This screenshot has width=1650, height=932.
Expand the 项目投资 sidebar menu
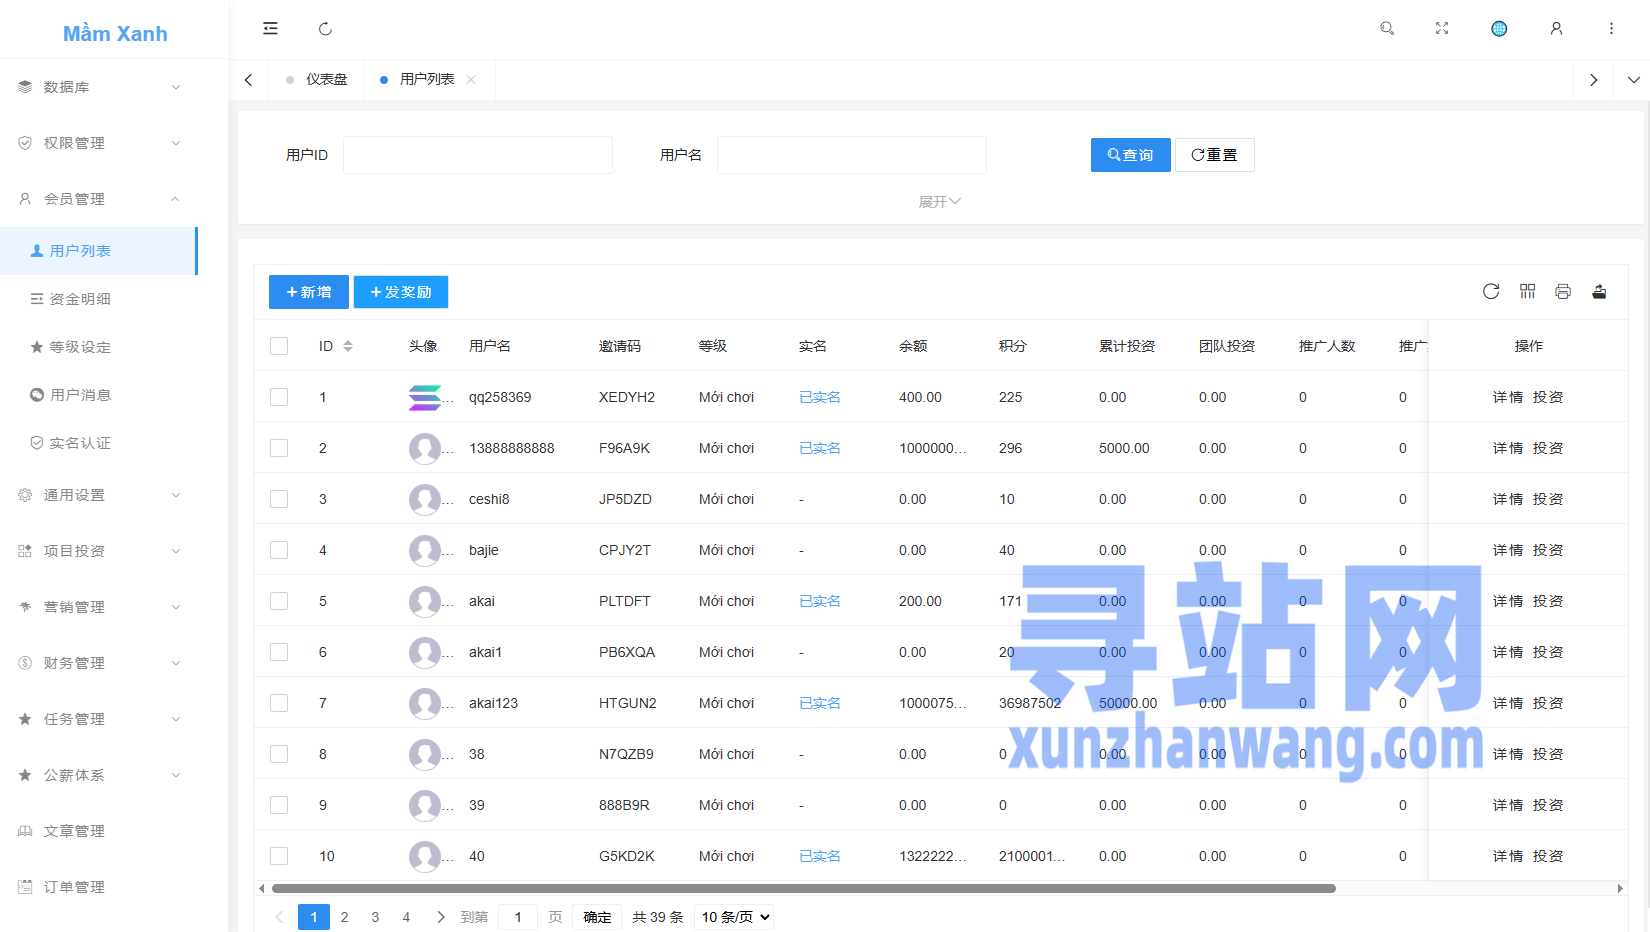pyautogui.click(x=99, y=551)
